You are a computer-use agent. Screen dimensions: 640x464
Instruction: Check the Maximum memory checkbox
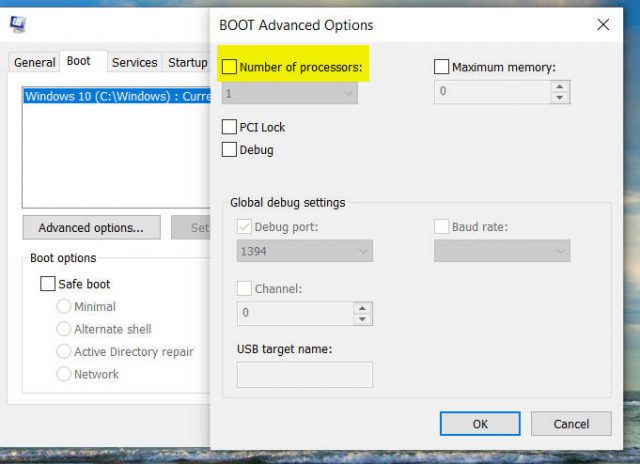click(x=442, y=67)
